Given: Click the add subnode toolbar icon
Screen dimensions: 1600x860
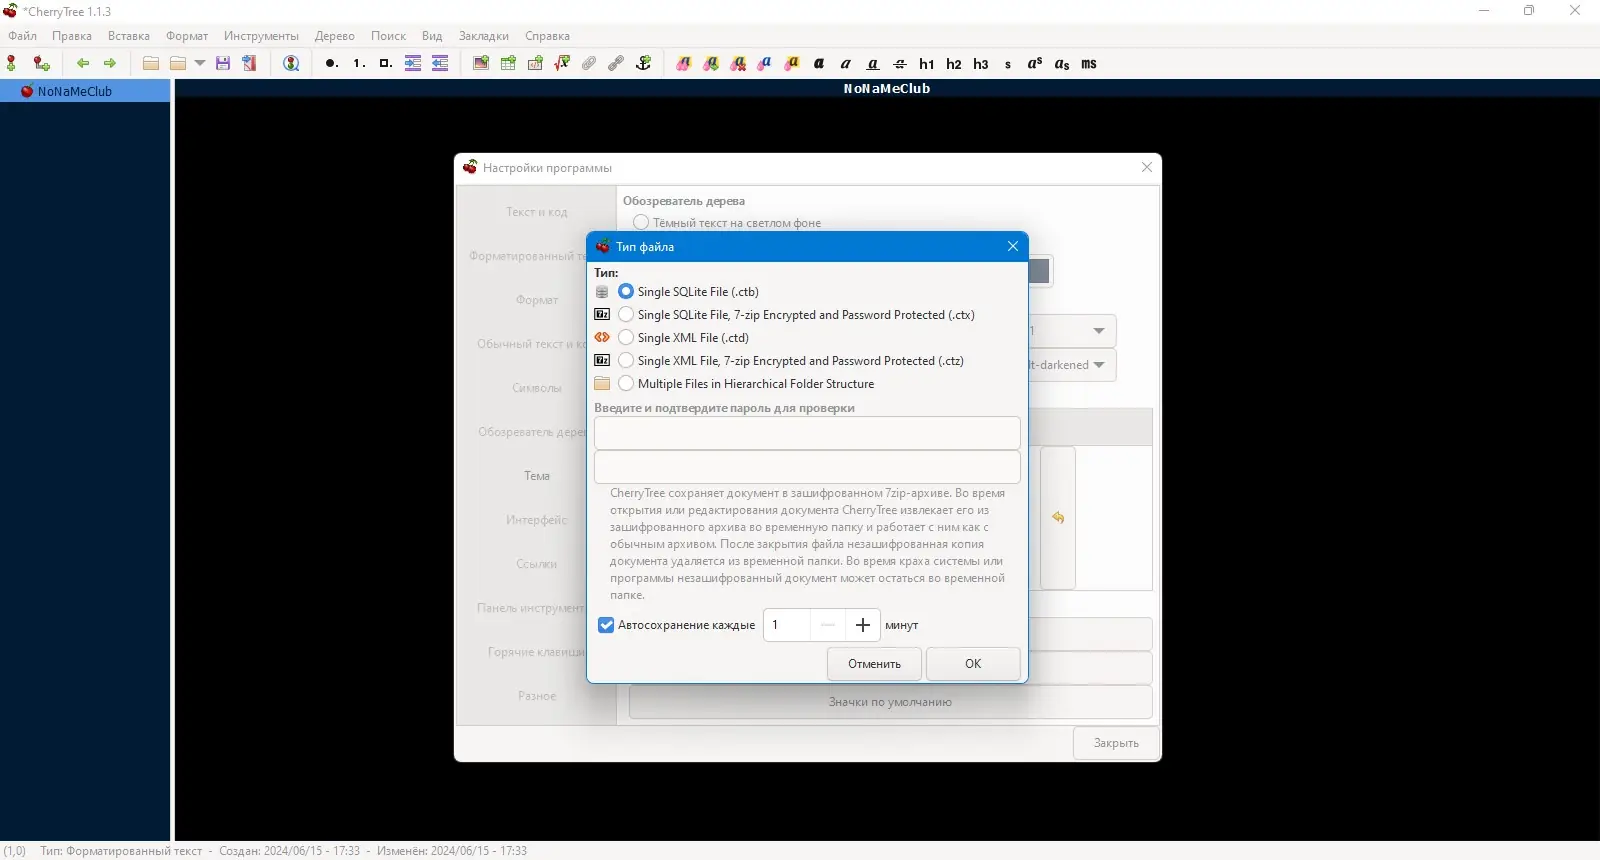Looking at the screenshot, I should click(x=41, y=63).
